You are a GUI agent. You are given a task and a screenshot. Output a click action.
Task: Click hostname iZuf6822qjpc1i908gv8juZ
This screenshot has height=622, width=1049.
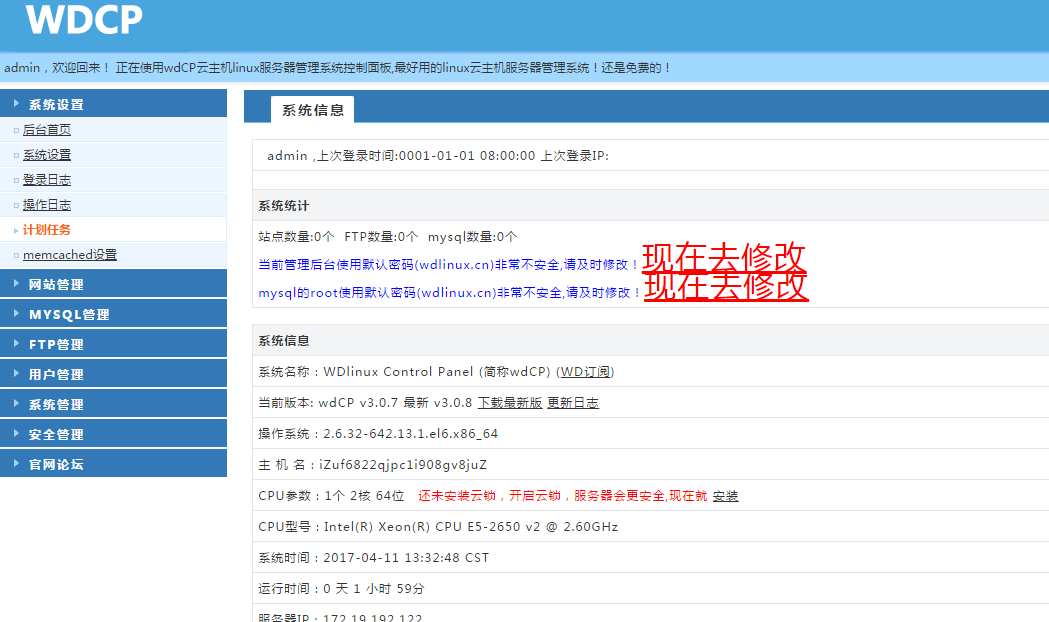403,465
